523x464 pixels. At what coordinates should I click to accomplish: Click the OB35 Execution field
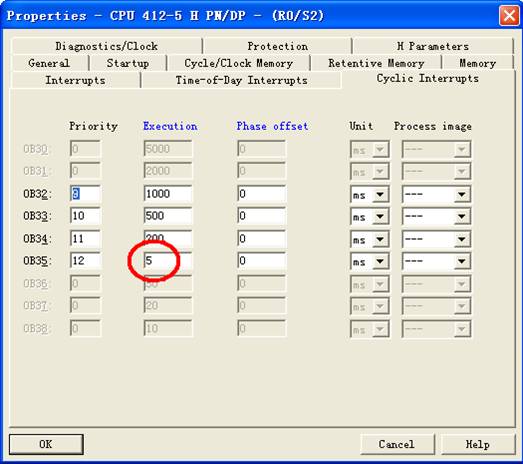coord(168,261)
